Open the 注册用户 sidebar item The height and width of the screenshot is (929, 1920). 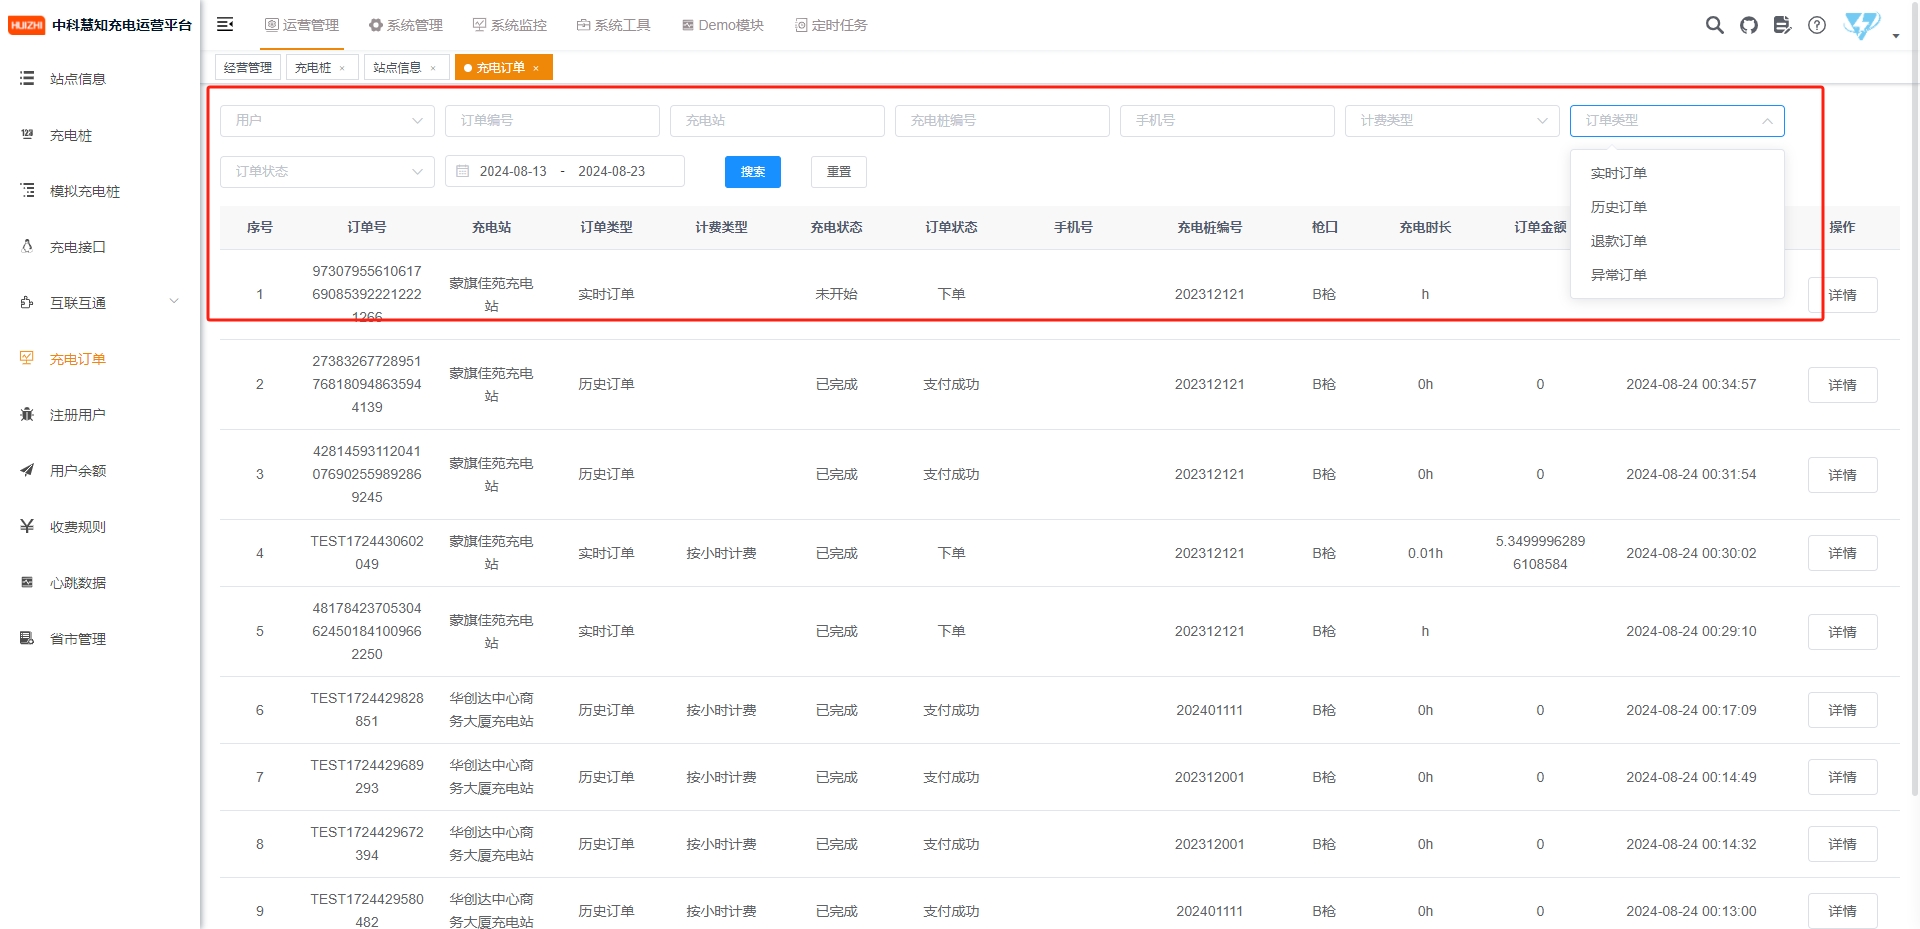(x=100, y=414)
